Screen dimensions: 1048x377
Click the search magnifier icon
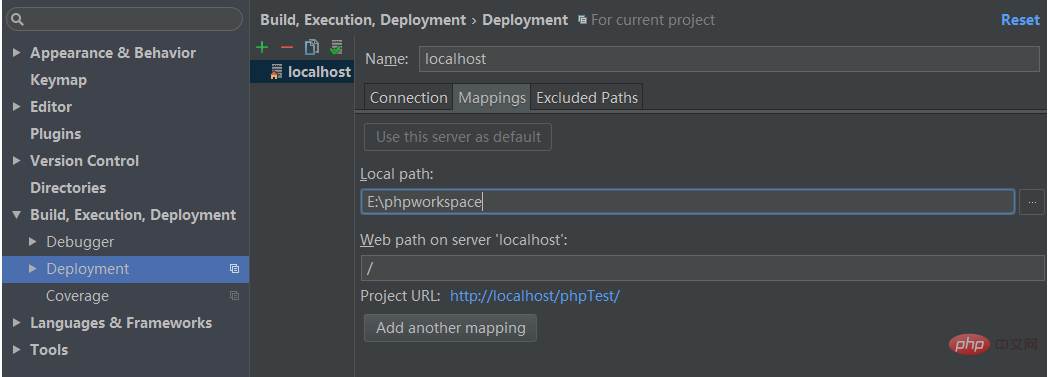tap(17, 19)
